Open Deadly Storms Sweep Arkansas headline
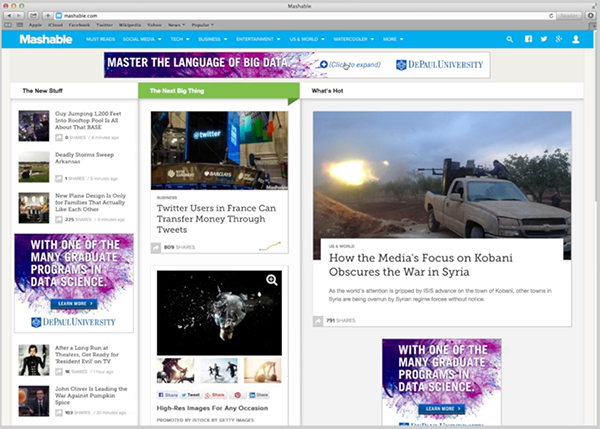This screenshot has height=429, width=600. [84, 158]
